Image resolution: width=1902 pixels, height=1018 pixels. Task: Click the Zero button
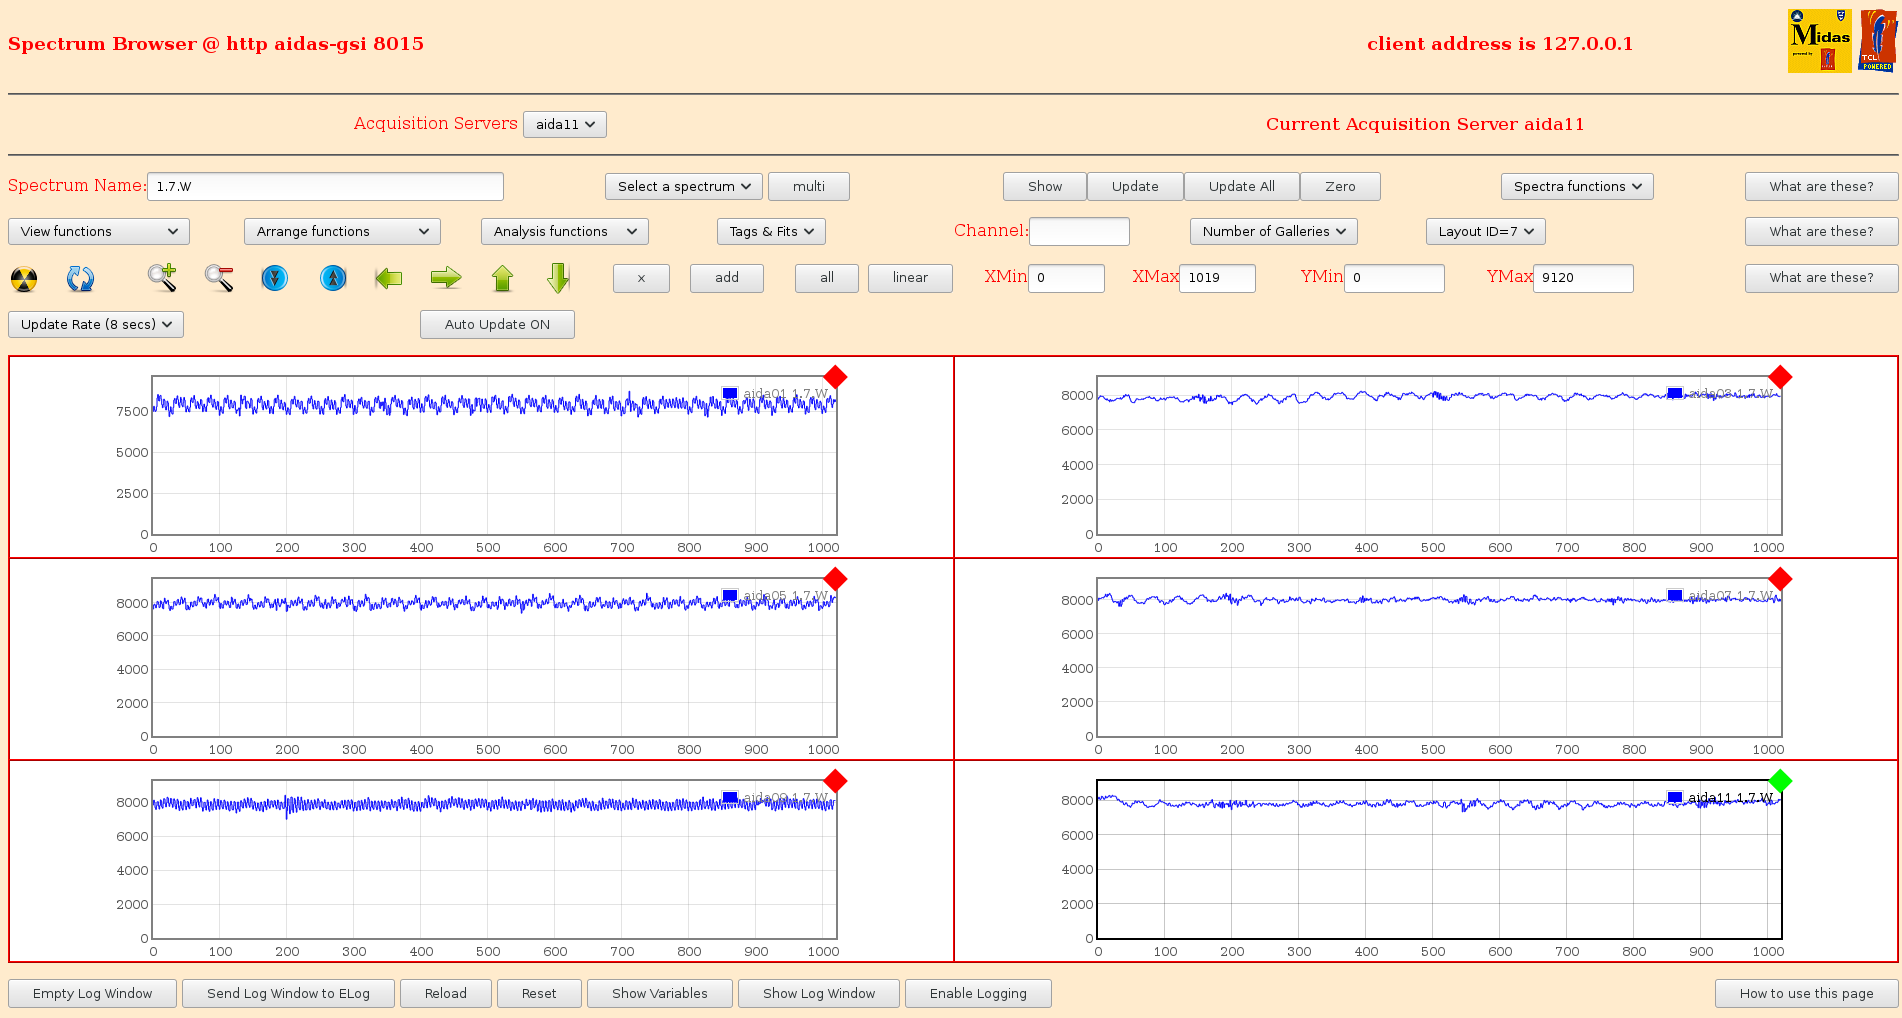coord(1340,187)
